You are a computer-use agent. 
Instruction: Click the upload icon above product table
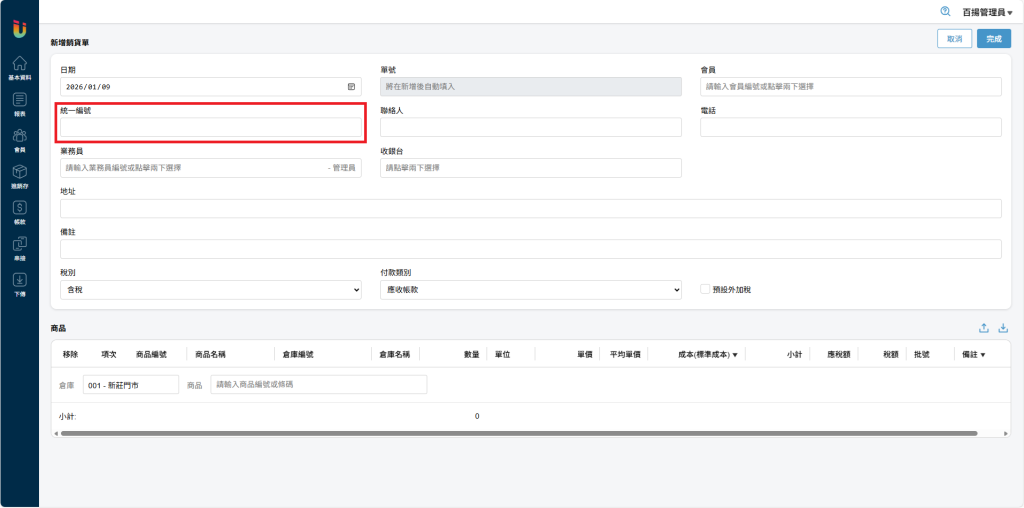click(983, 328)
